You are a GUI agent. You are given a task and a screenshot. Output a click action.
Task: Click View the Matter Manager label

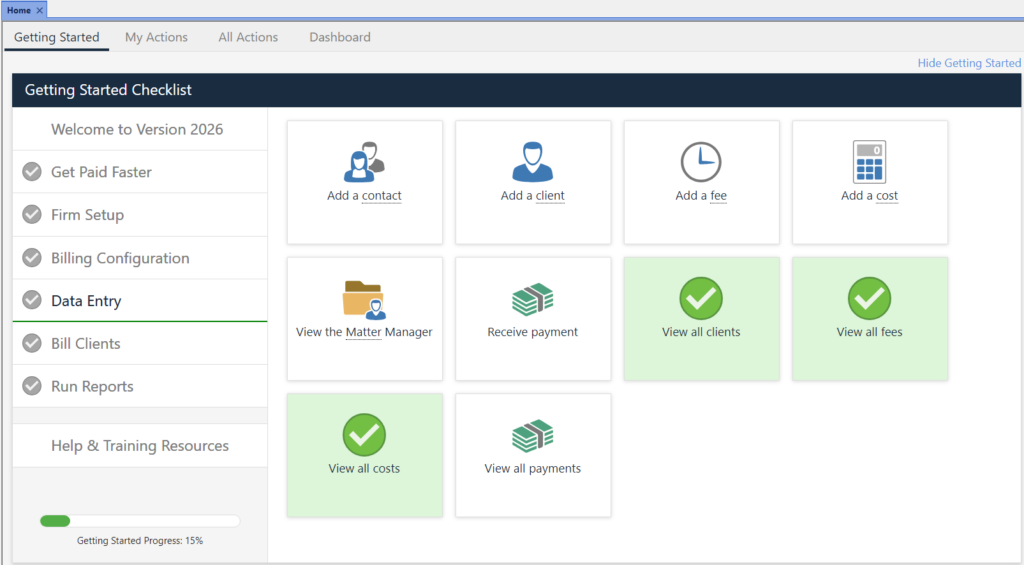(x=364, y=332)
